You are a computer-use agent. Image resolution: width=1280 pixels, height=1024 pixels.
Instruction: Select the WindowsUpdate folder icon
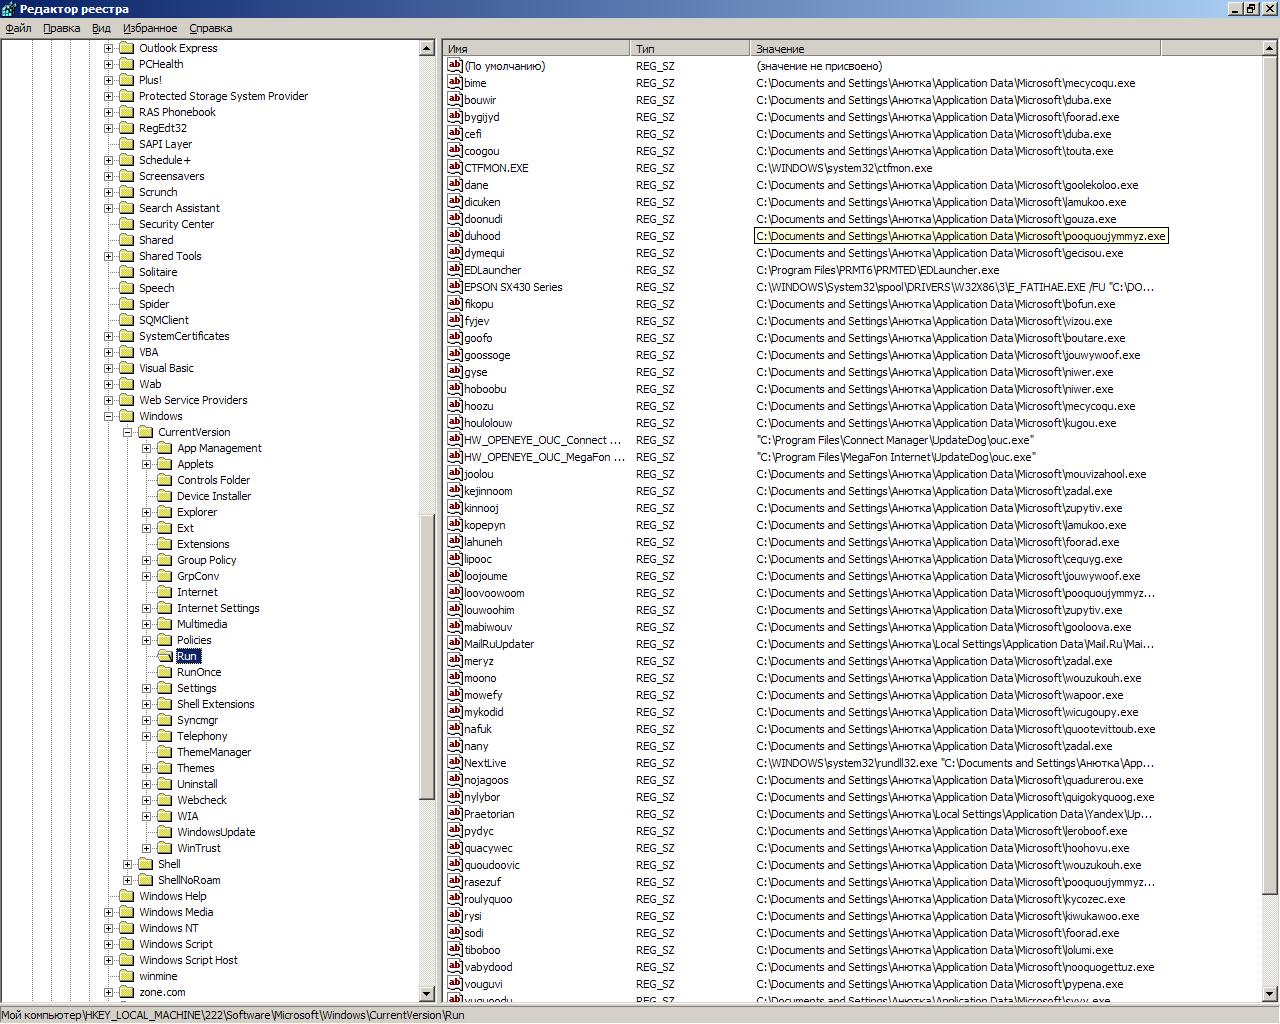click(x=164, y=832)
